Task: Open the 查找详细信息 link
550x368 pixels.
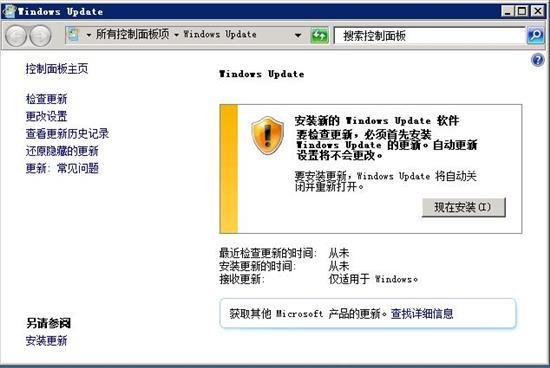Action: tap(422, 313)
